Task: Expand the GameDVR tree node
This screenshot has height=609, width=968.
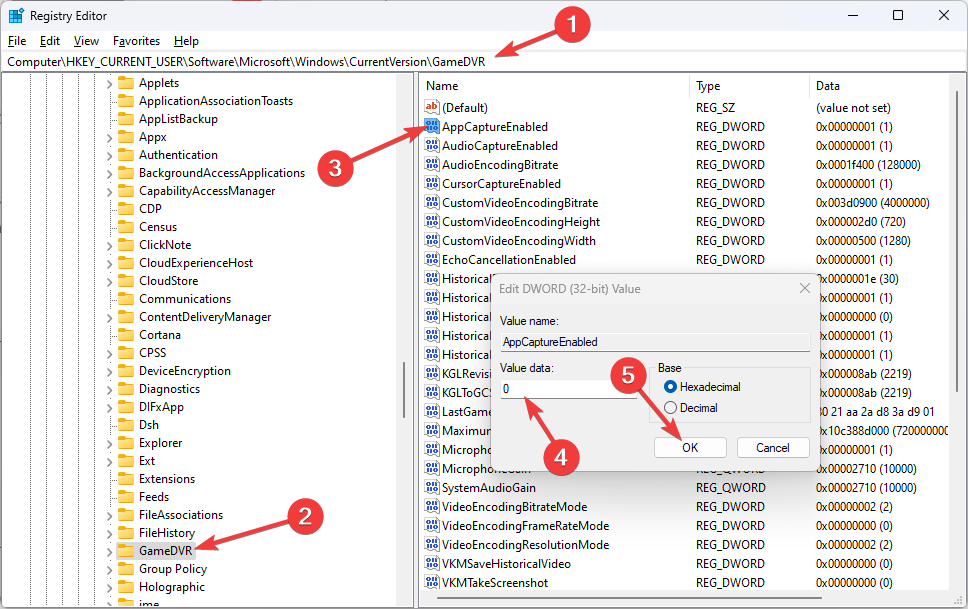Action: pos(109,551)
